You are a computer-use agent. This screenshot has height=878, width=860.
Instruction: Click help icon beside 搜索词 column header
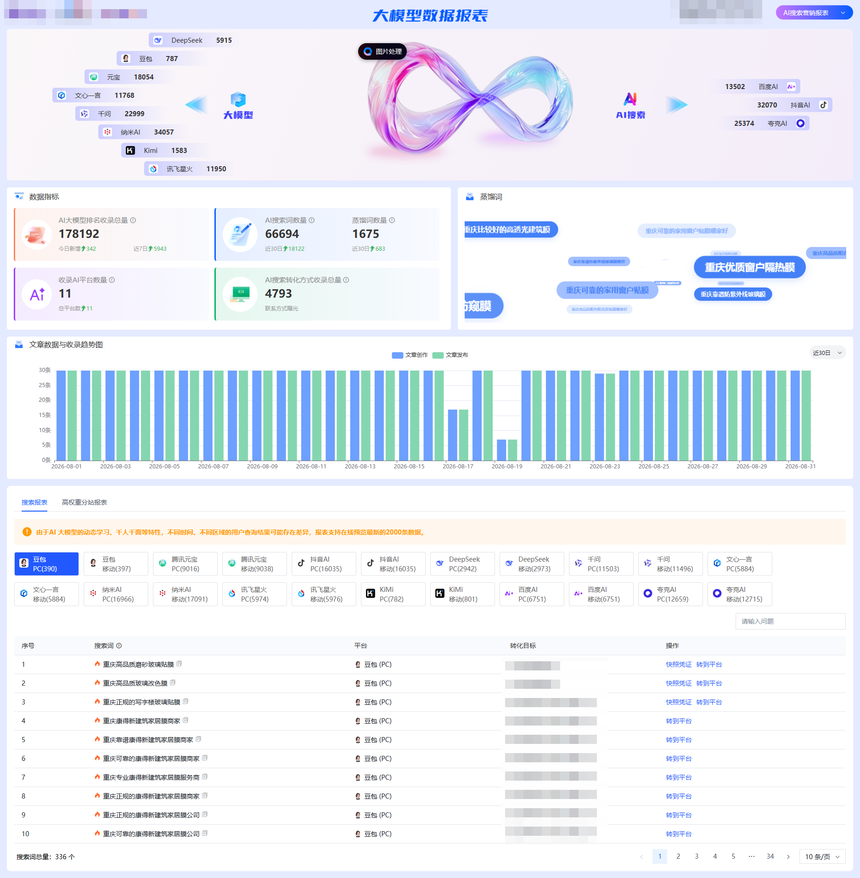click(119, 646)
